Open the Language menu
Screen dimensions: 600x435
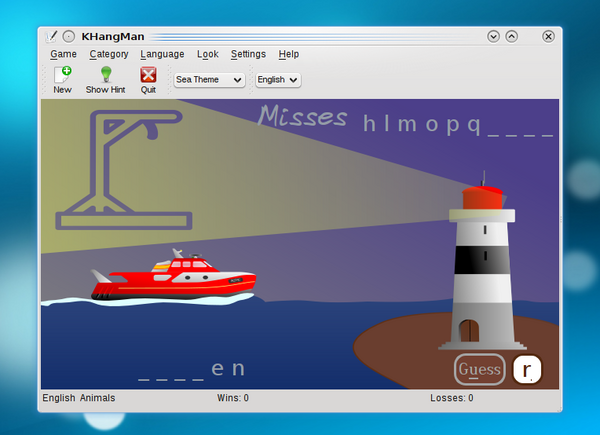pos(162,54)
